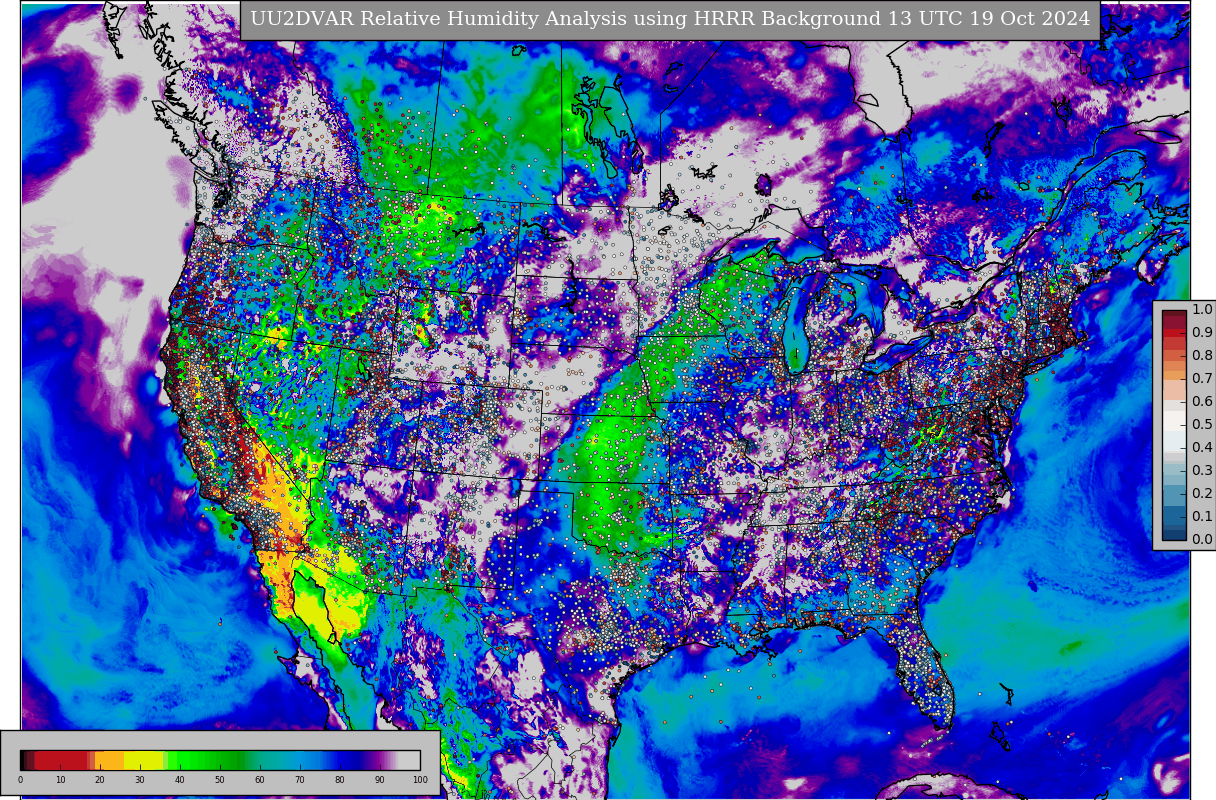Click the 40 tick label on humidity colorbar
Screen dimensions: 1216x800
[x=179, y=780]
